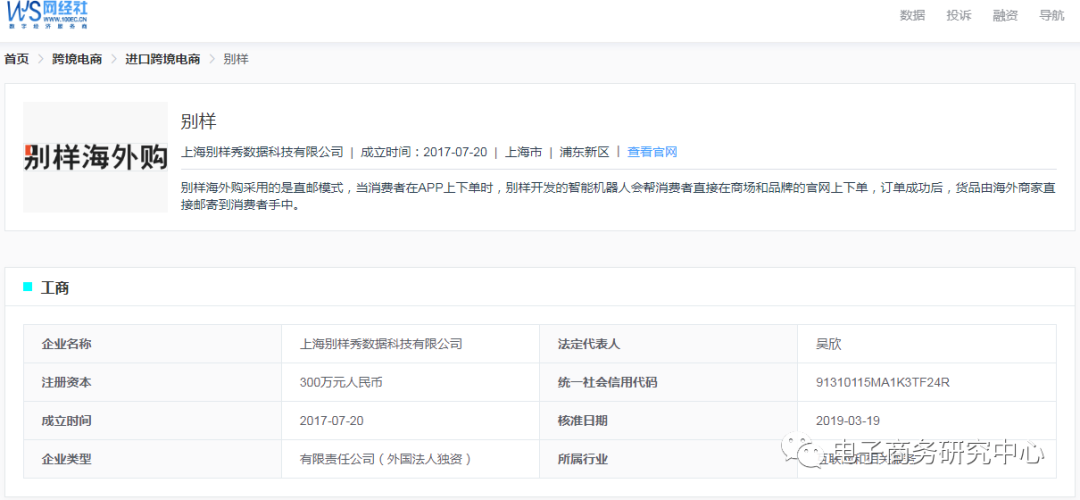The image size is (1080, 500).
Task: Click the 工商 section heading
Action: tap(54, 289)
